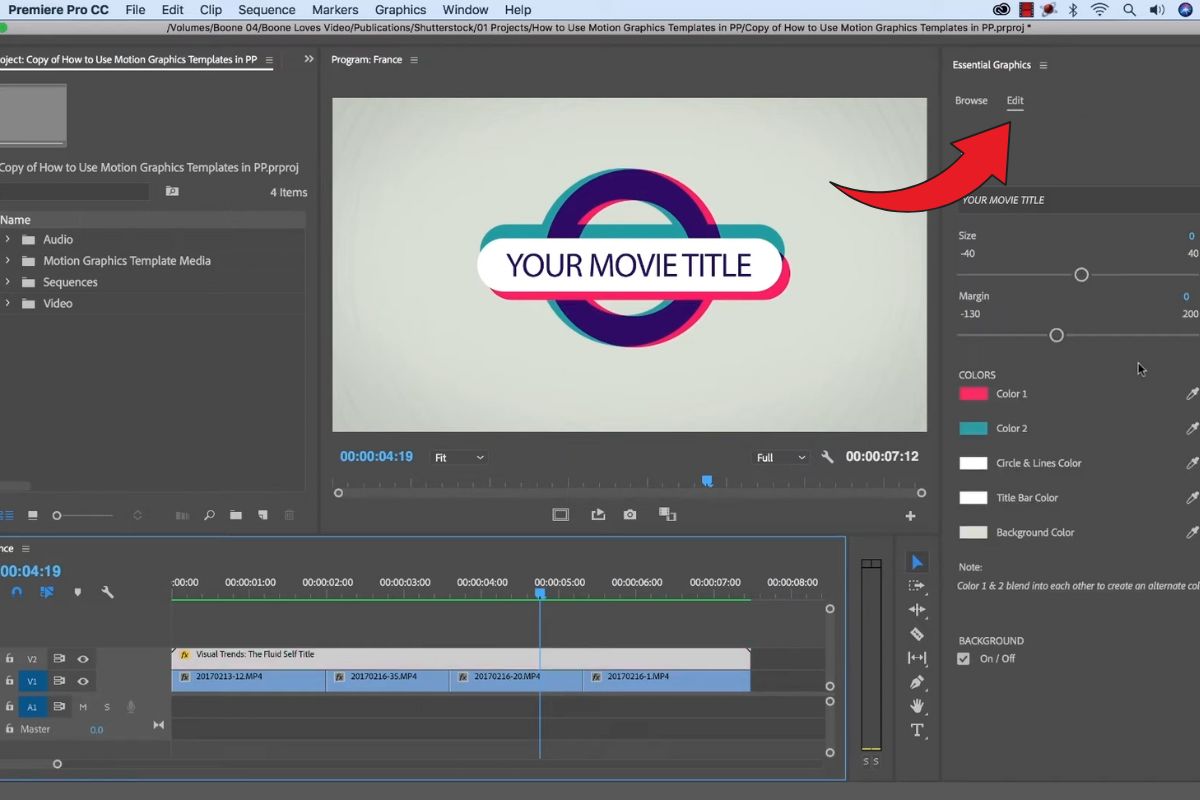Open the Clip menu
Image resolution: width=1200 pixels, height=800 pixels.
coord(211,10)
